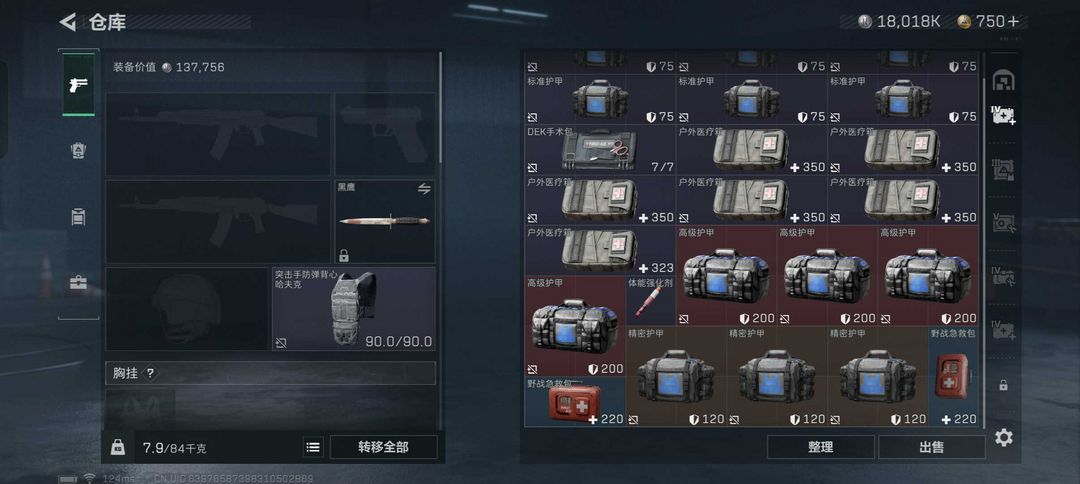Click the weight lock icon beside 7.9/84千克
Image resolution: width=1080 pixels, height=484 pixels.
click(117, 448)
